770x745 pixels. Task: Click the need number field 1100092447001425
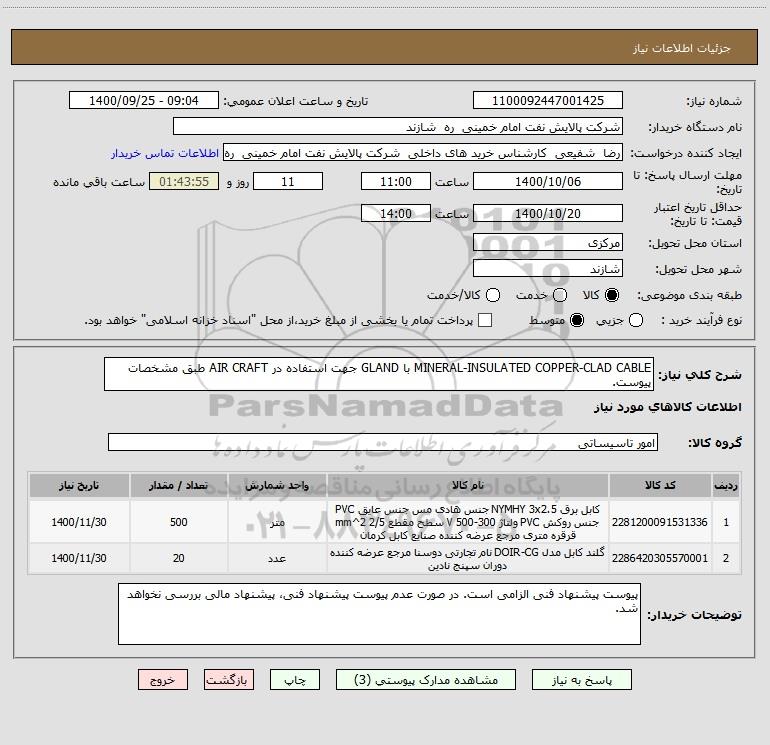548,100
